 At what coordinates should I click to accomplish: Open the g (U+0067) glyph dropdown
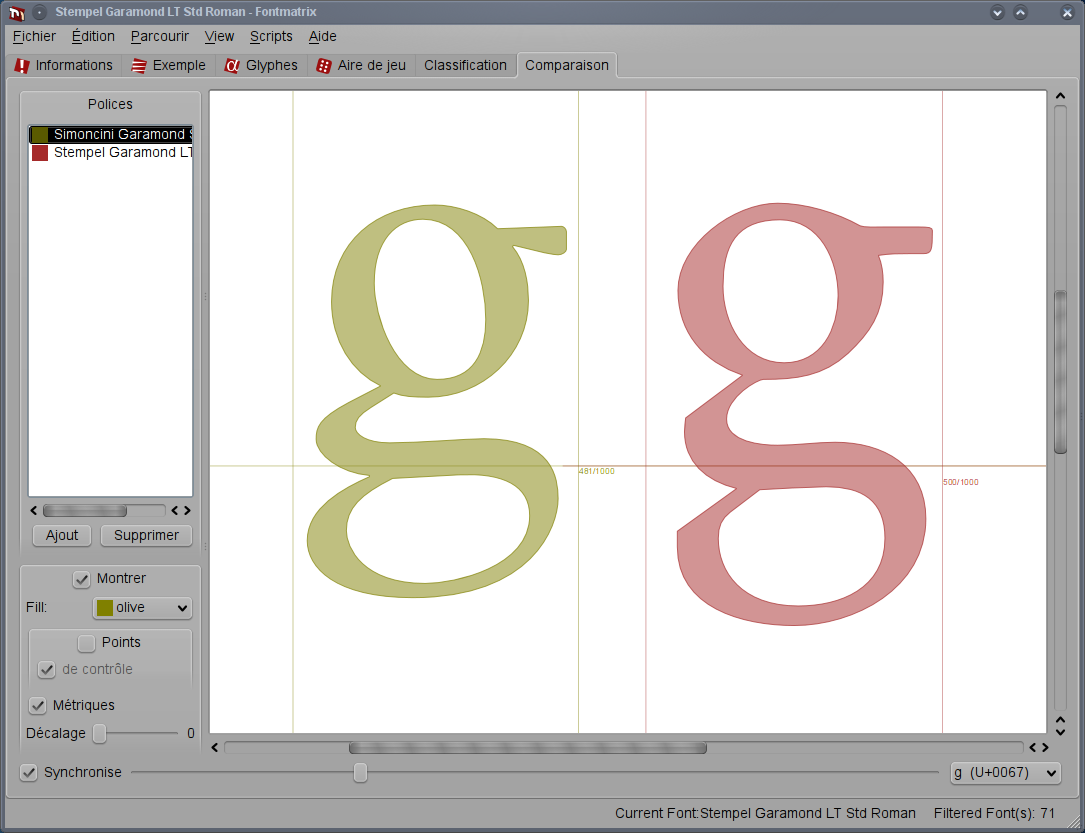pos(1005,773)
